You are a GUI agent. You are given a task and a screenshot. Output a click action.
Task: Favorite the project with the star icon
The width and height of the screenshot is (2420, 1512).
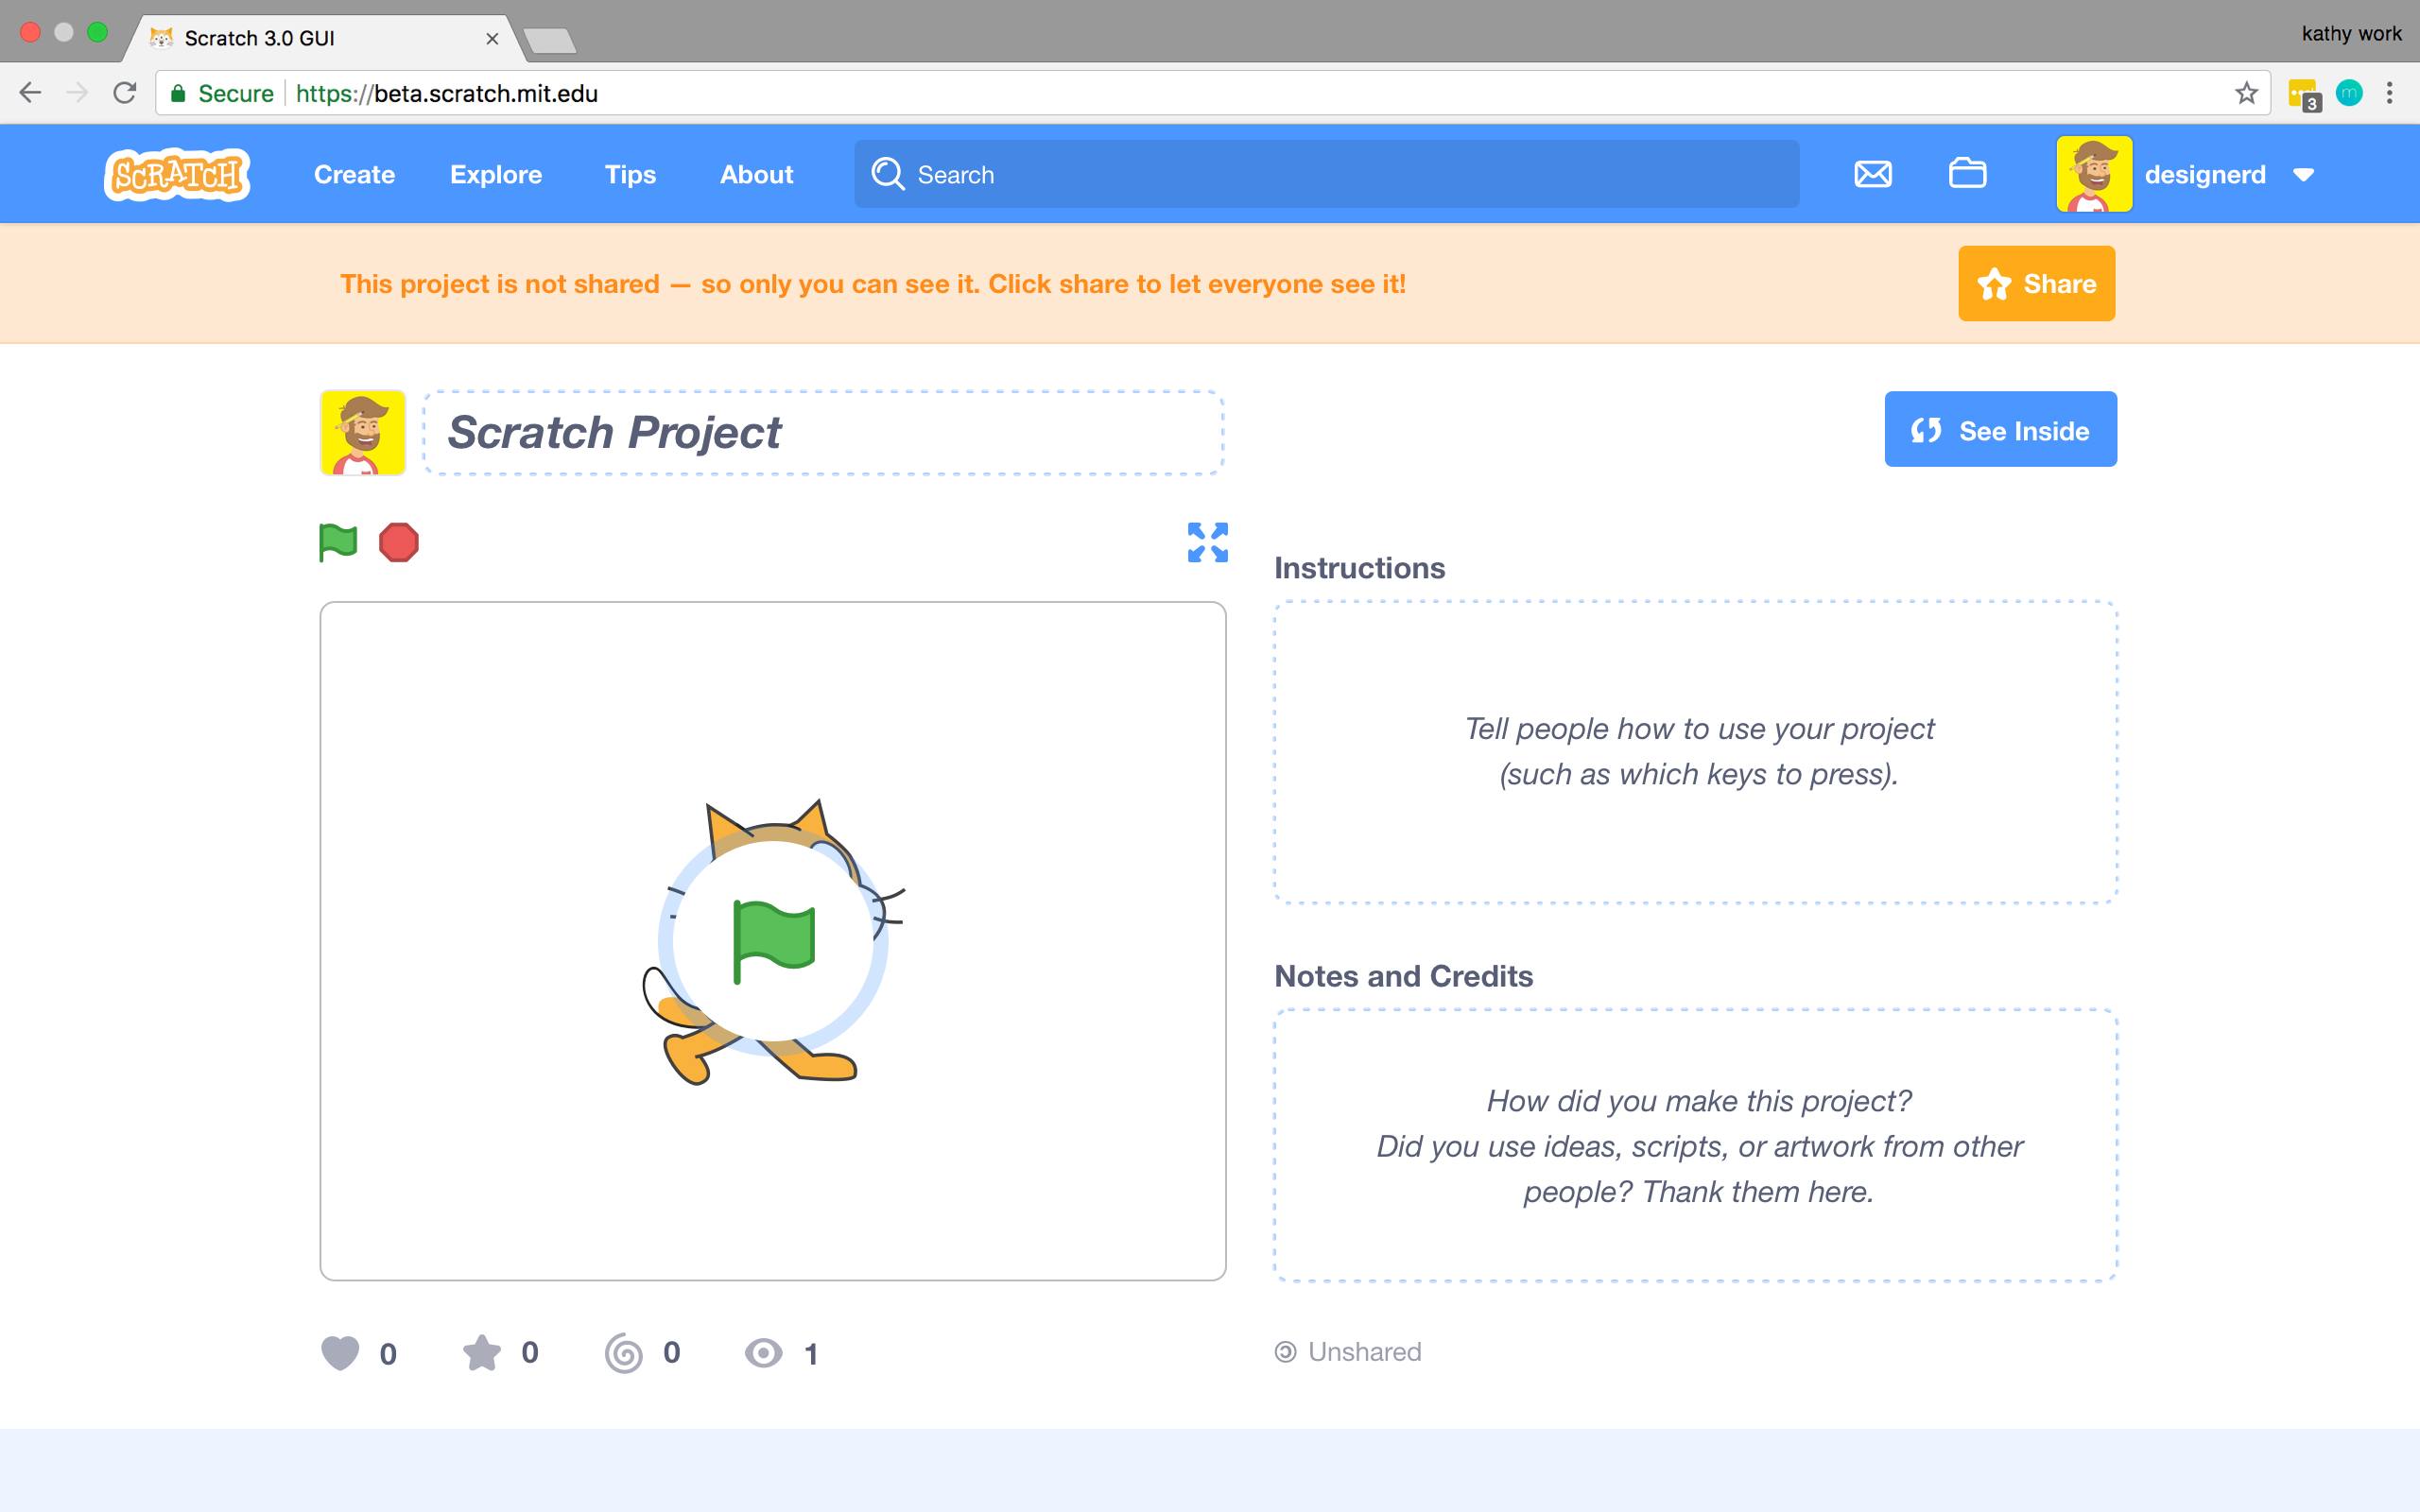(482, 1352)
